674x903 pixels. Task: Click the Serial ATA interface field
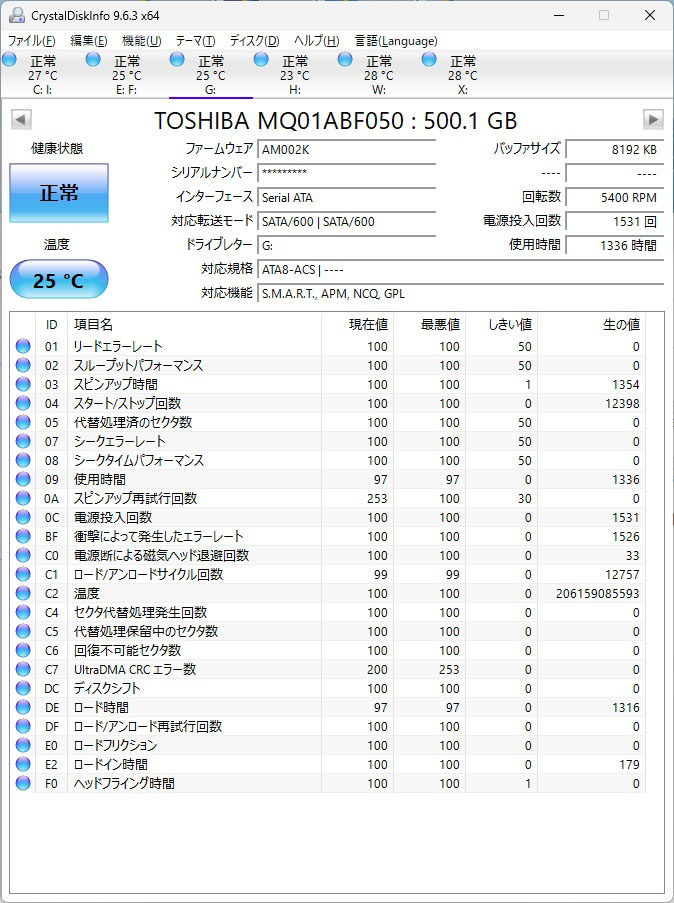[346, 197]
